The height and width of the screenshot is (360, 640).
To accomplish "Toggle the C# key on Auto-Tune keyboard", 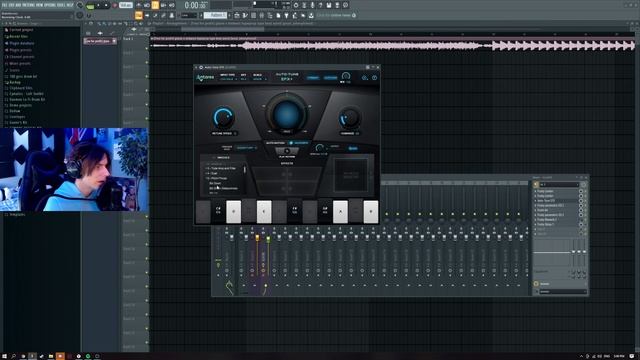I will tap(218, 211).
